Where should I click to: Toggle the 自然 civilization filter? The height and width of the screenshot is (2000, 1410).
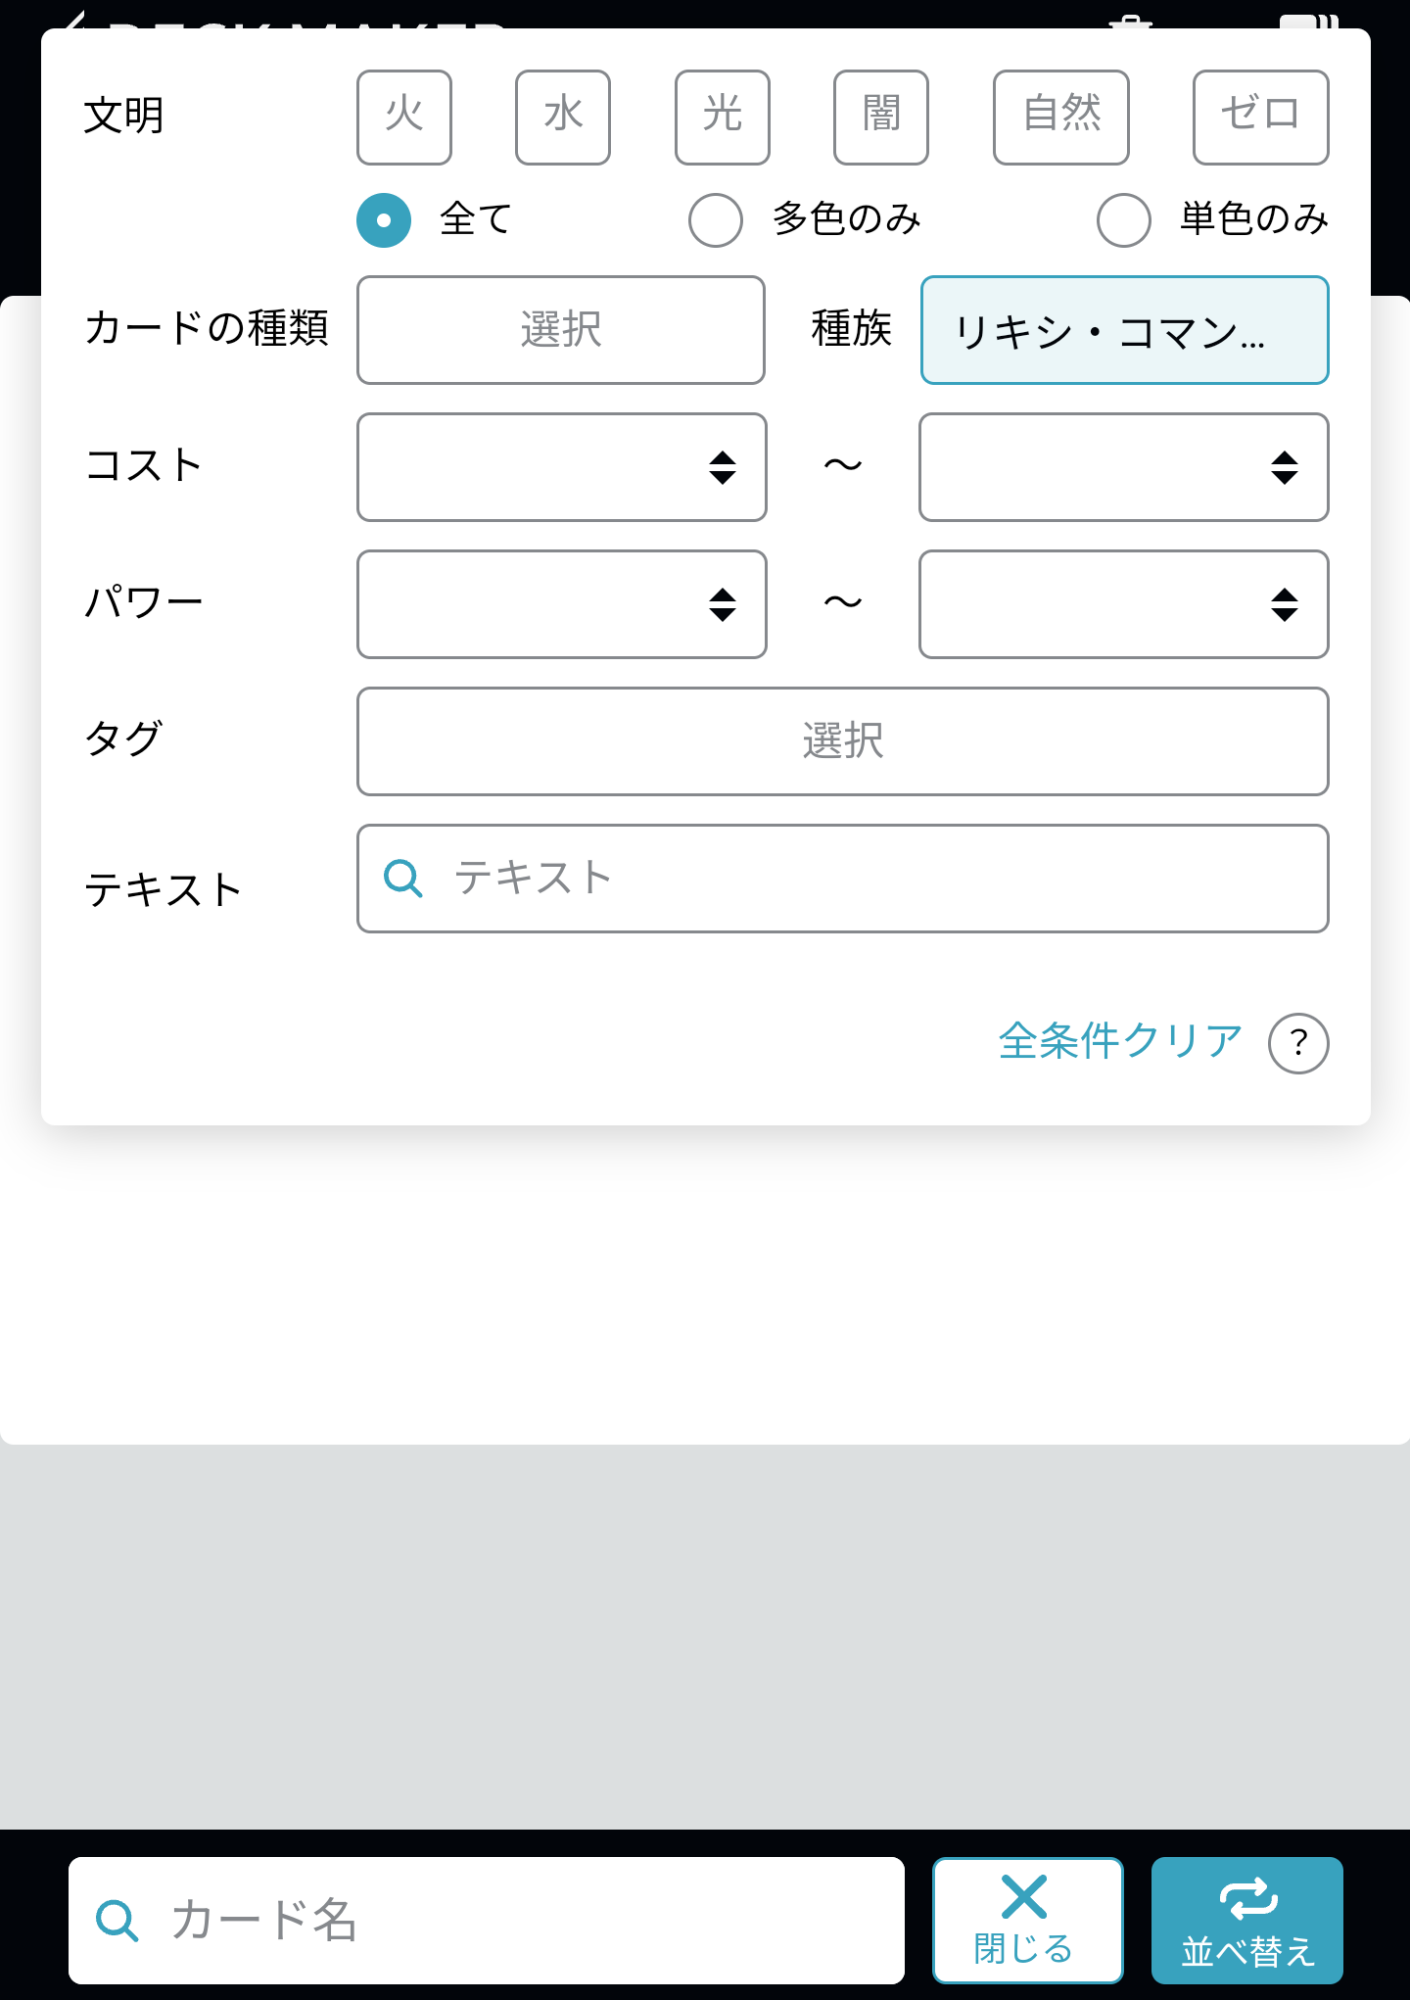point(1061,117)
